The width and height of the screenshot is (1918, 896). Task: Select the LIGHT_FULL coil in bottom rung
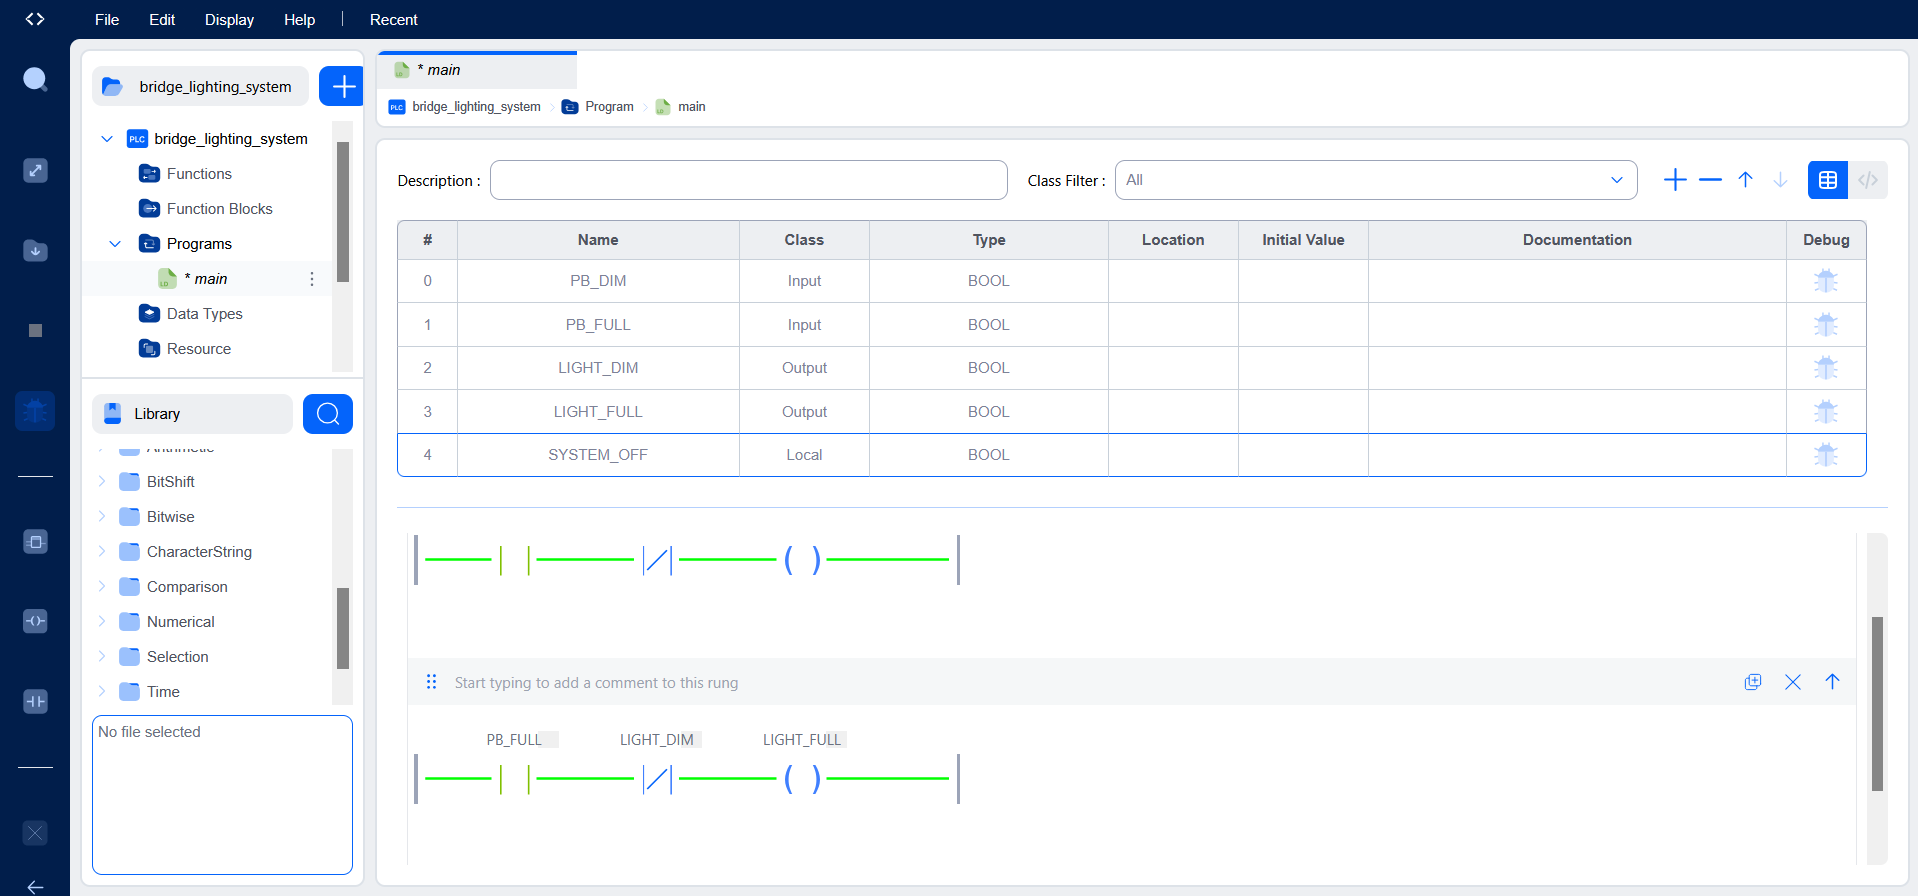pyautogui.click(x=803, y=778)
